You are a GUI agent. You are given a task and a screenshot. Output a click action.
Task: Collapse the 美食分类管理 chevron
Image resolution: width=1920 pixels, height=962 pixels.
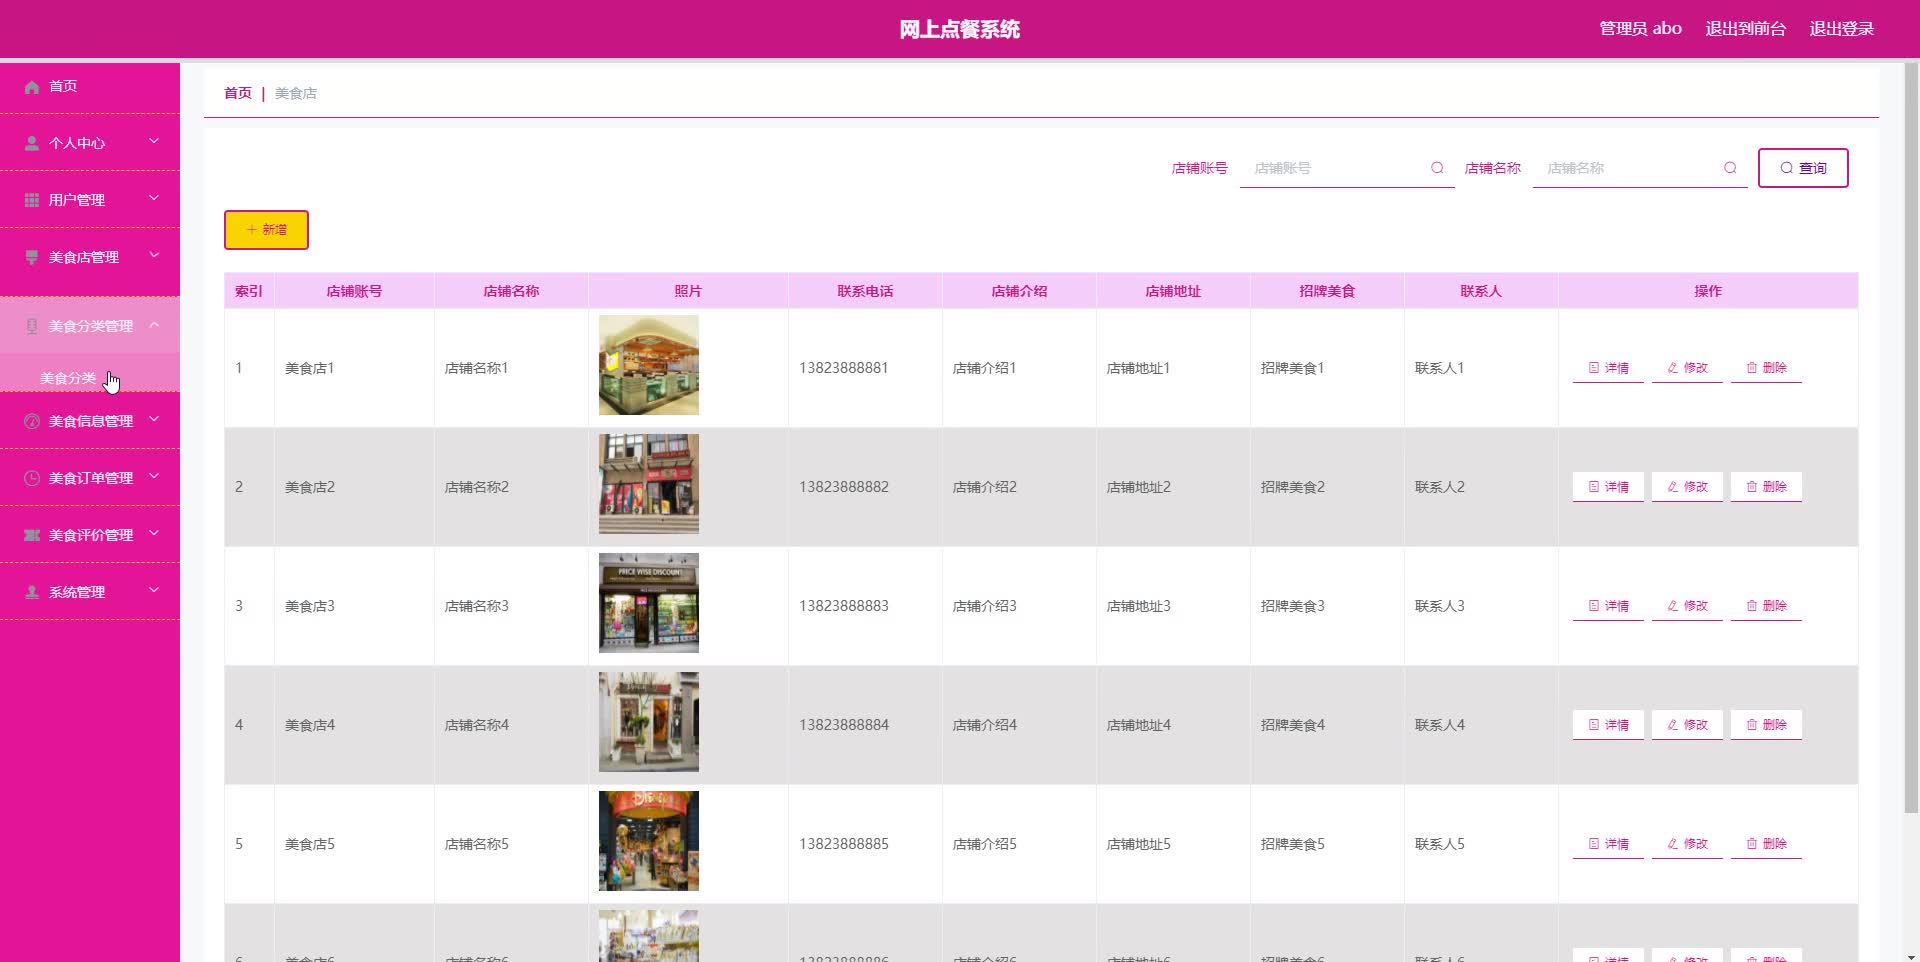point(154,324)
